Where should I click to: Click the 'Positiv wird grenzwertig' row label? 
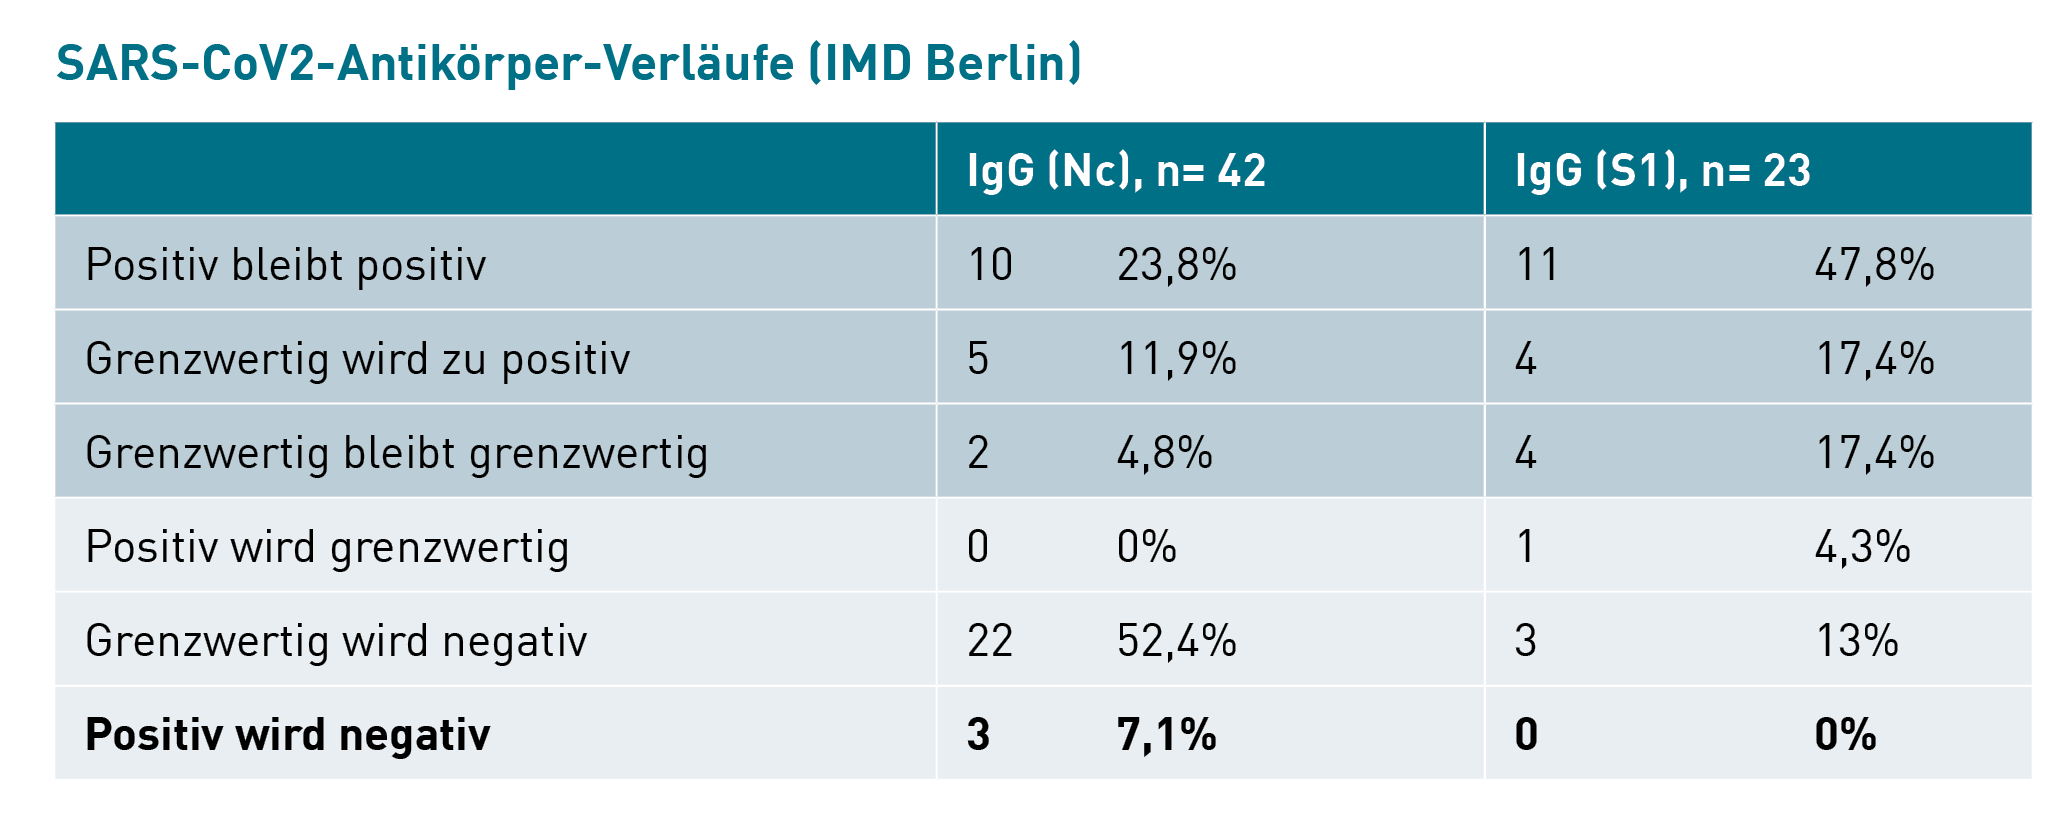point(327,547)
